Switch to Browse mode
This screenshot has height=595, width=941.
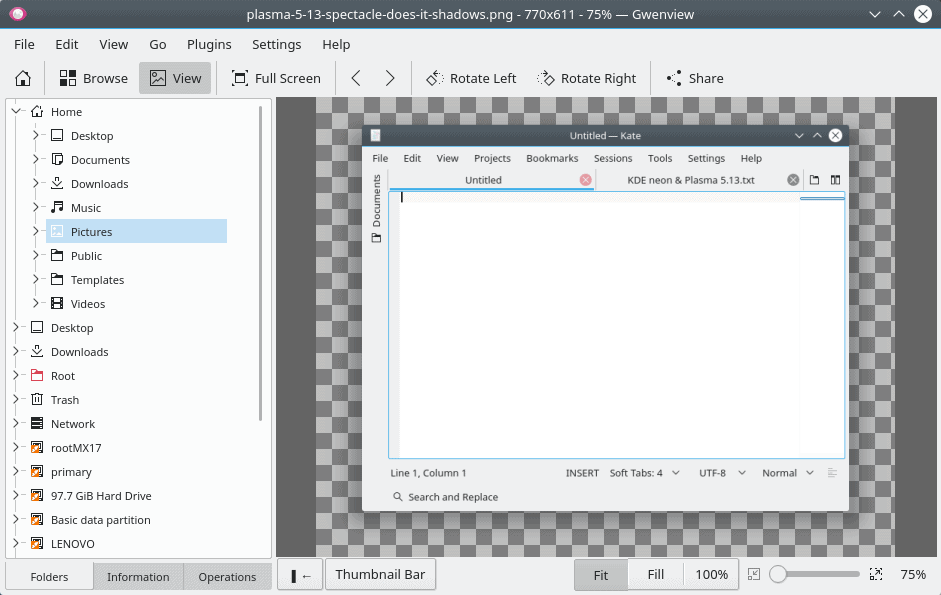pyautogui.click(x=94, y=78)
